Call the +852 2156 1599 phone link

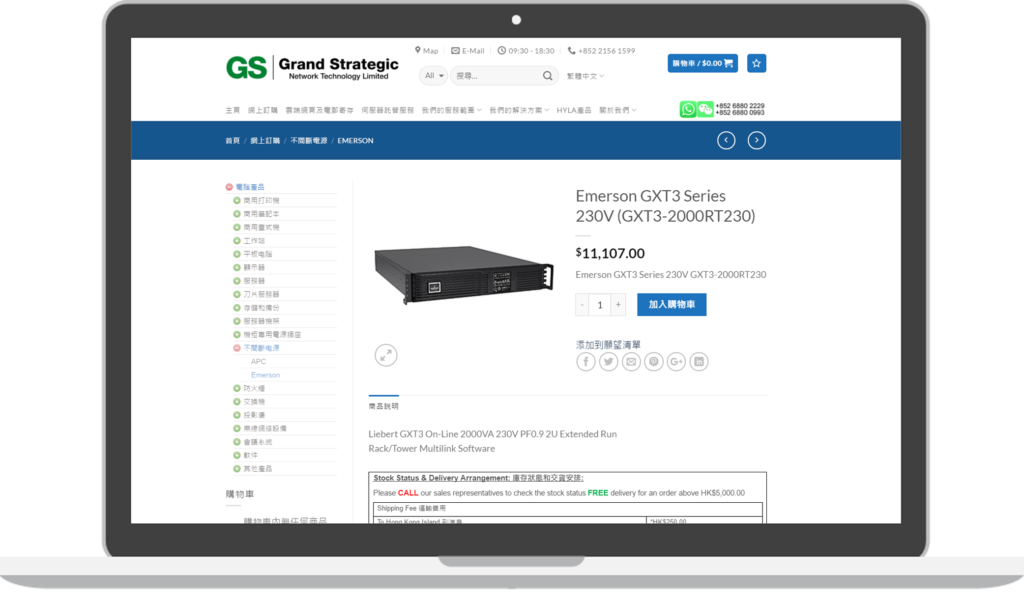coord(601,50)
